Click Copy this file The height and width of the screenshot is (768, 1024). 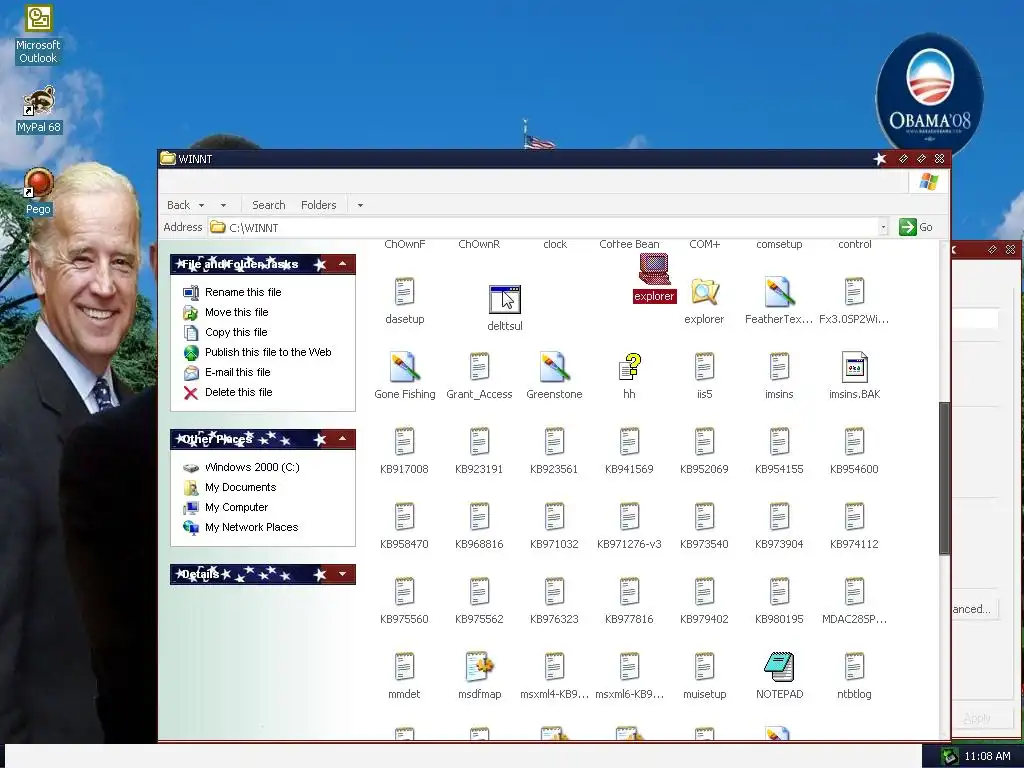click(x=236, y=332)
